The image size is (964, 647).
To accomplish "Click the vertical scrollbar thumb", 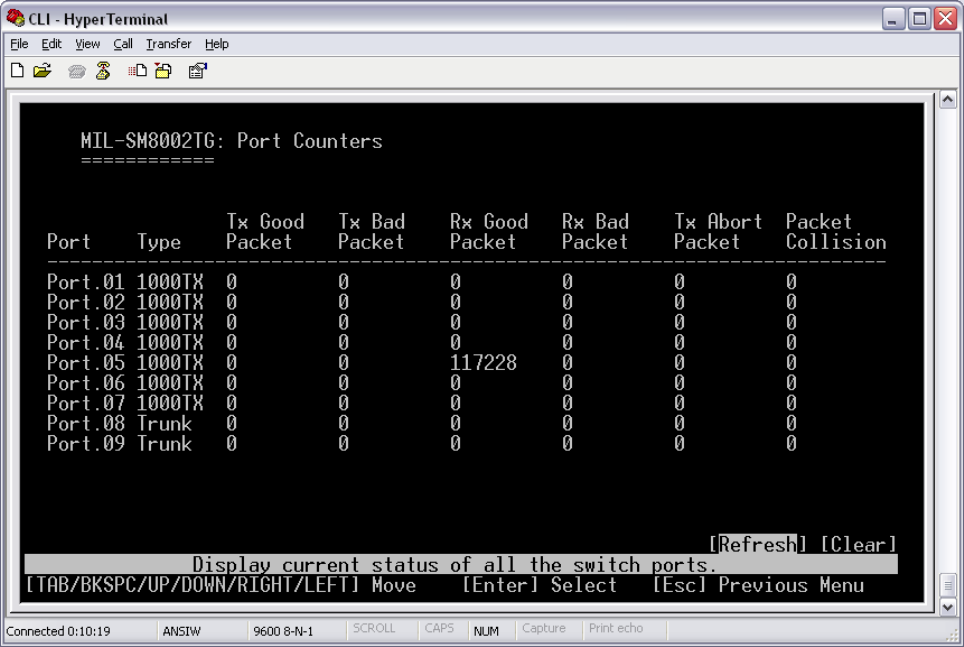I will (x=947, y=585).
